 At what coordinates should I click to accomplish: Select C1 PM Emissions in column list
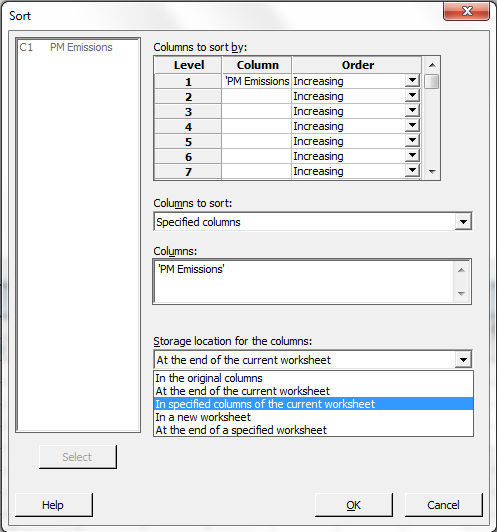tap(66, 47)
